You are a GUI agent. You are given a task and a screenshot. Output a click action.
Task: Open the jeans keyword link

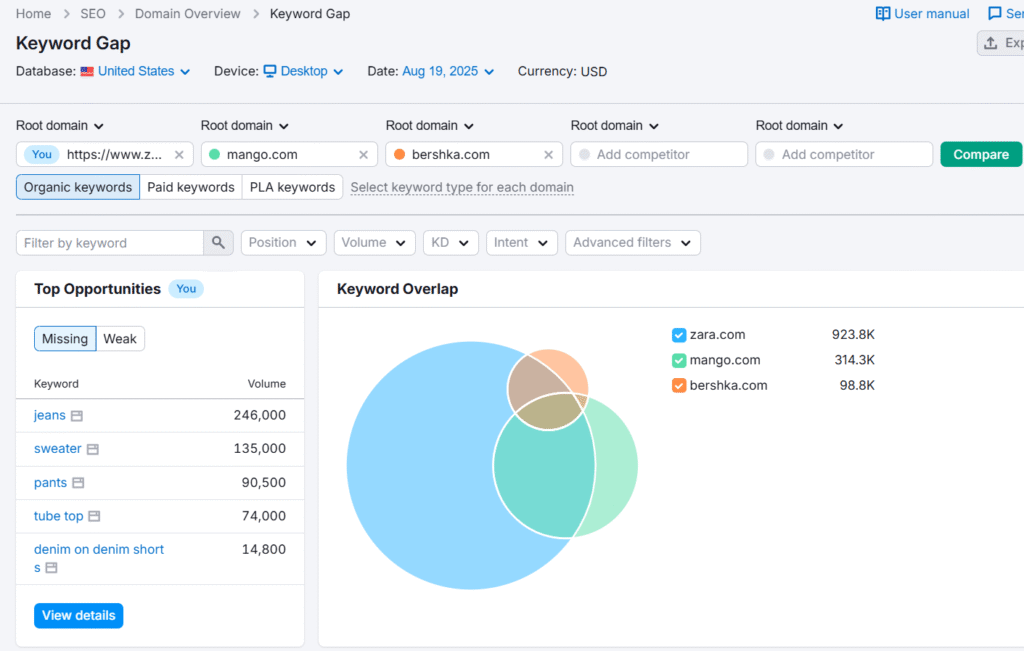tap(50, 415)
